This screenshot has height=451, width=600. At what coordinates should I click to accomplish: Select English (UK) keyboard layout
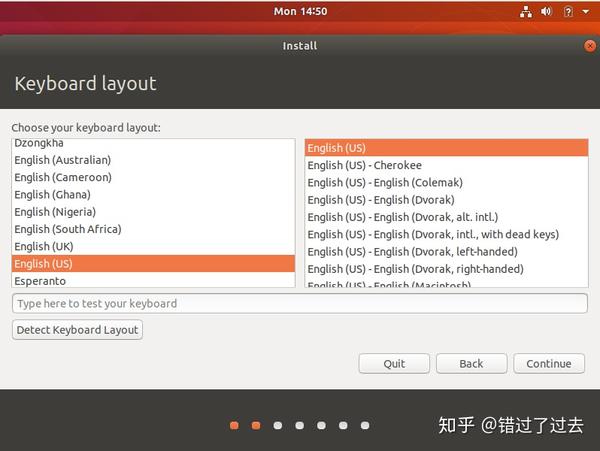[x=153, y=246]
